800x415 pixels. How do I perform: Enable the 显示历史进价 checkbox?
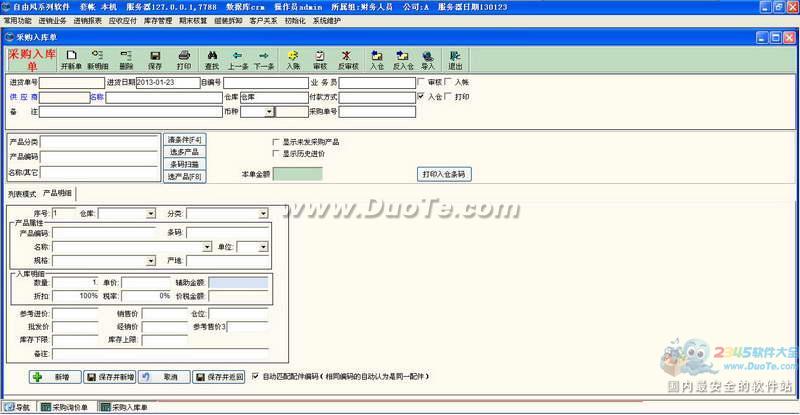pyautogui.click(x=276, y=154)
